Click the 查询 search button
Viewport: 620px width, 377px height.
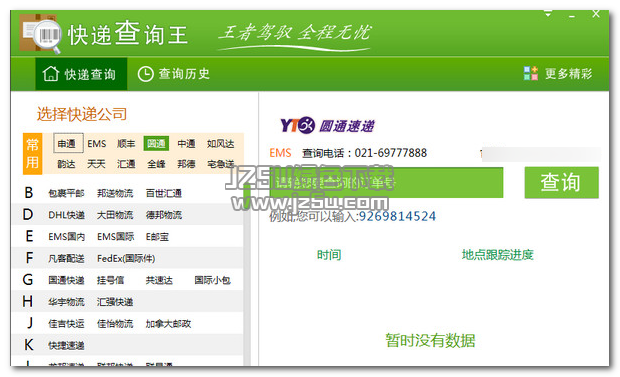561,182
